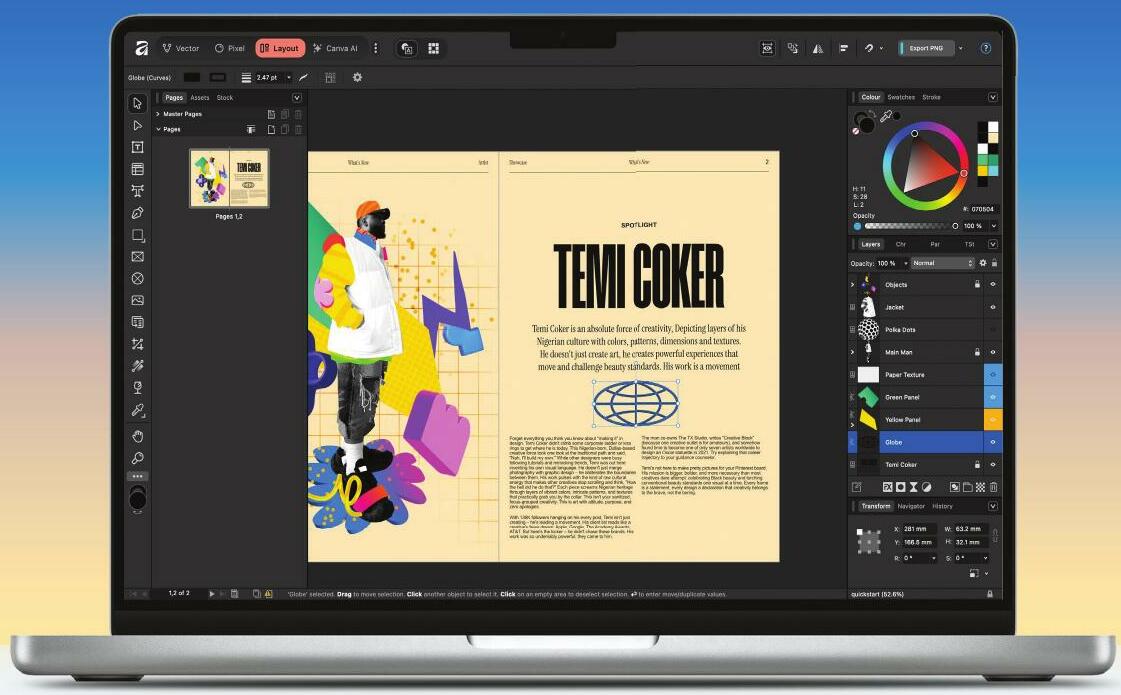
Task: Select the Vector Crop tool
Action: pos(137,344)
